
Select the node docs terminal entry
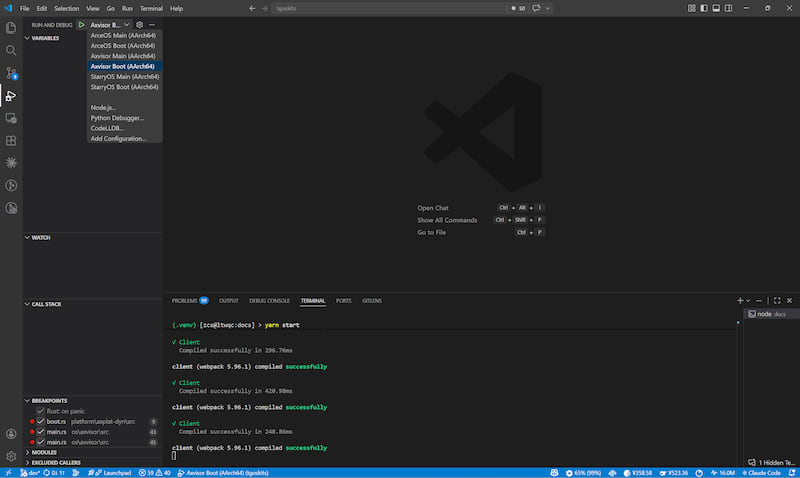click(x=770, y=314)
